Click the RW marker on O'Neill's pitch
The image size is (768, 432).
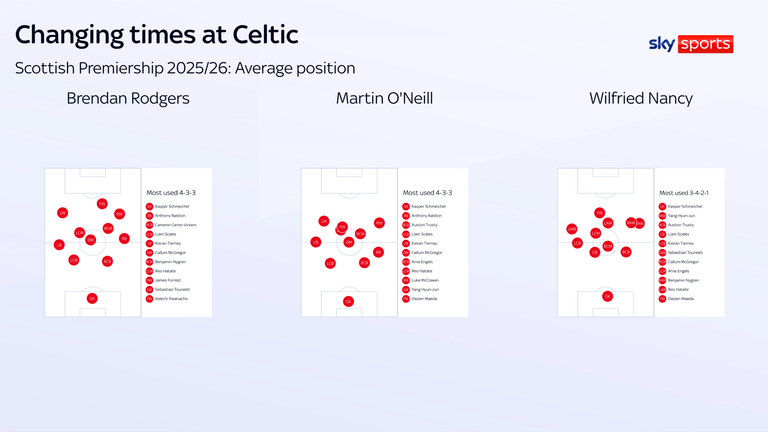point(379,223)
